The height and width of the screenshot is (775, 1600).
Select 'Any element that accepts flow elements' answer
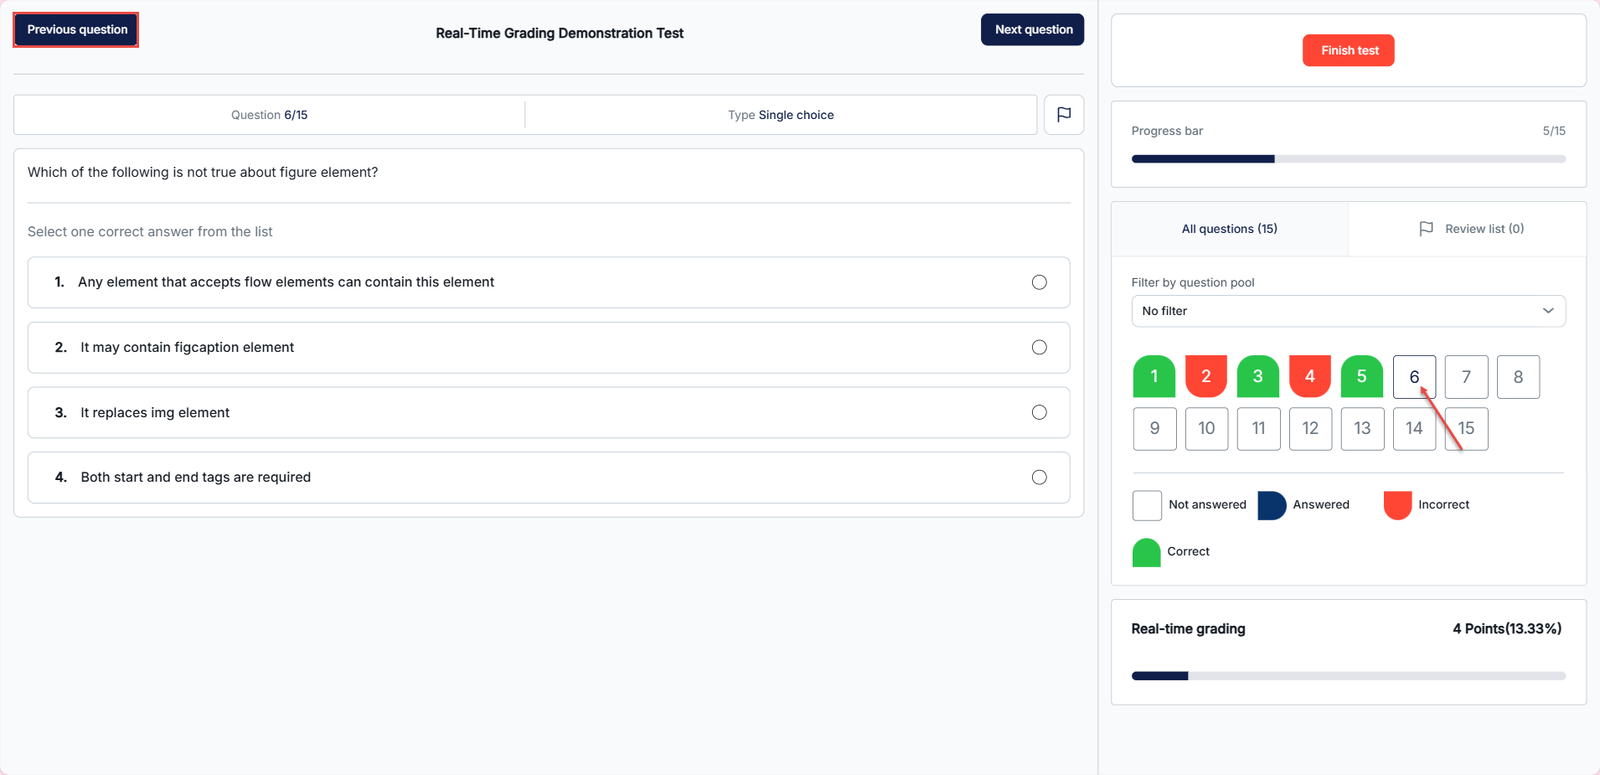point(1039,282)
